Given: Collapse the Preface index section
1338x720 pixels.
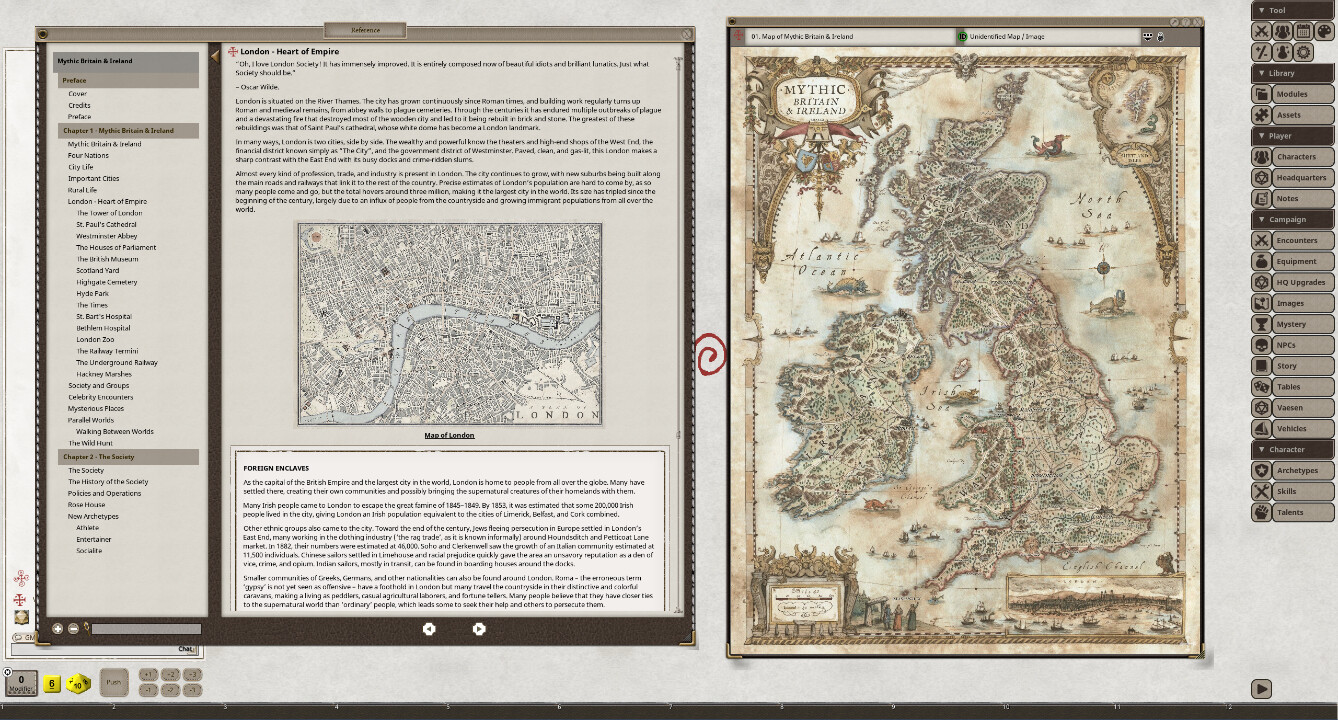Looking at the screenshot, I should tap(126, 80).
